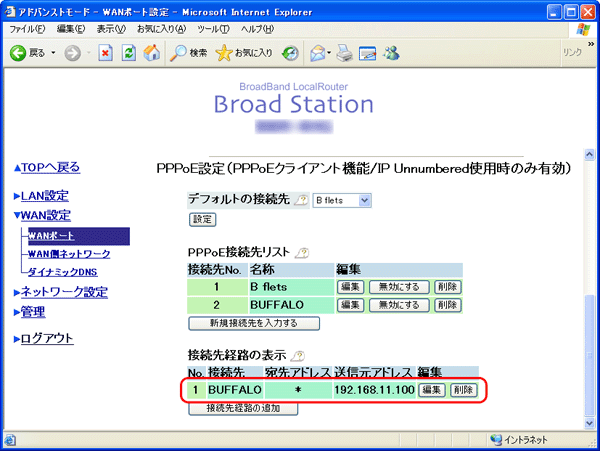
Task: Click the TOPへ戻る link
Action: (50, 168)
